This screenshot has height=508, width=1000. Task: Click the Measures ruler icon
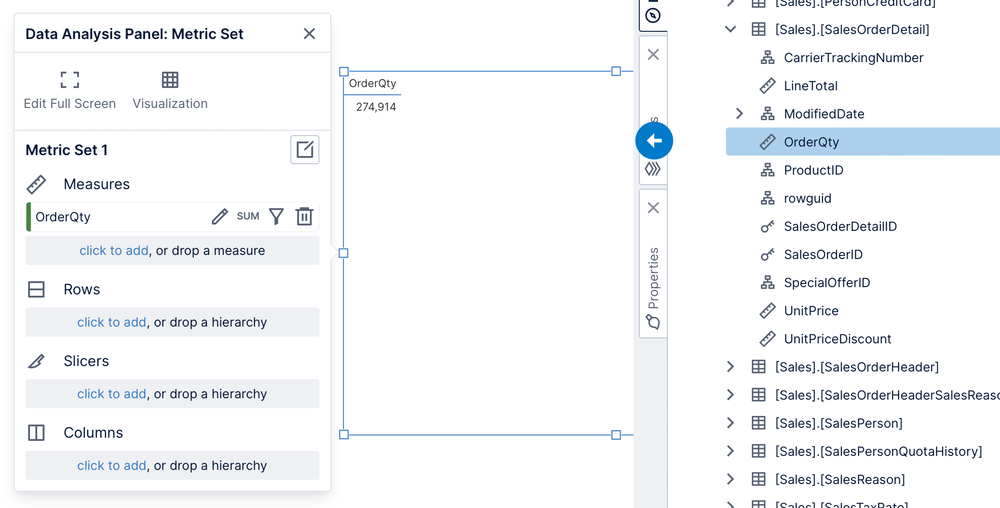point(36,184)
